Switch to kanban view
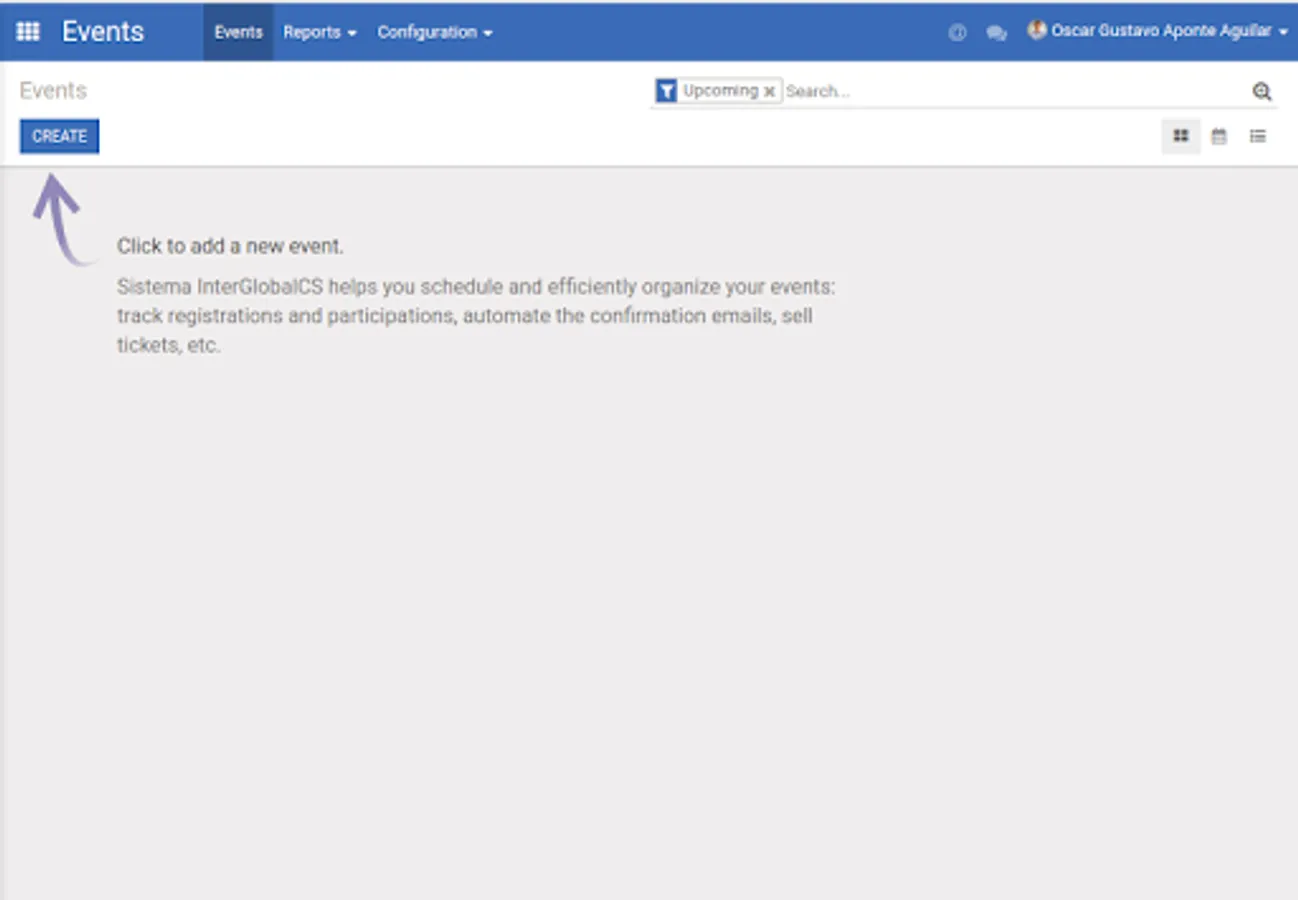Viewport: 1298px width, 900px height. pos(1181,136)
